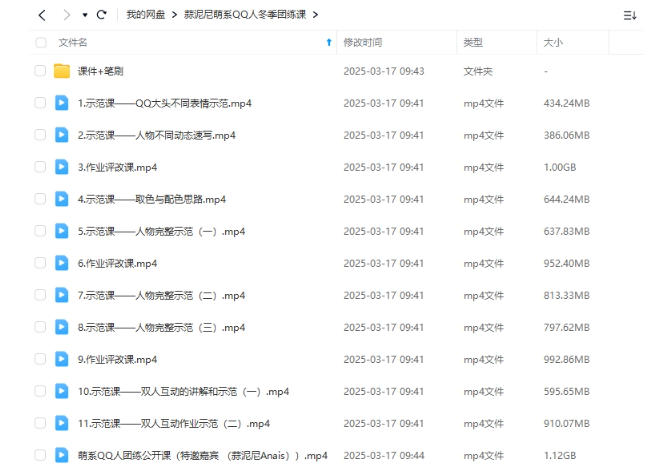This screenshot has height=471, width=672.
Task: Sort by 修改时间 column
Action: pyautogui.click(x=363, y=42)
